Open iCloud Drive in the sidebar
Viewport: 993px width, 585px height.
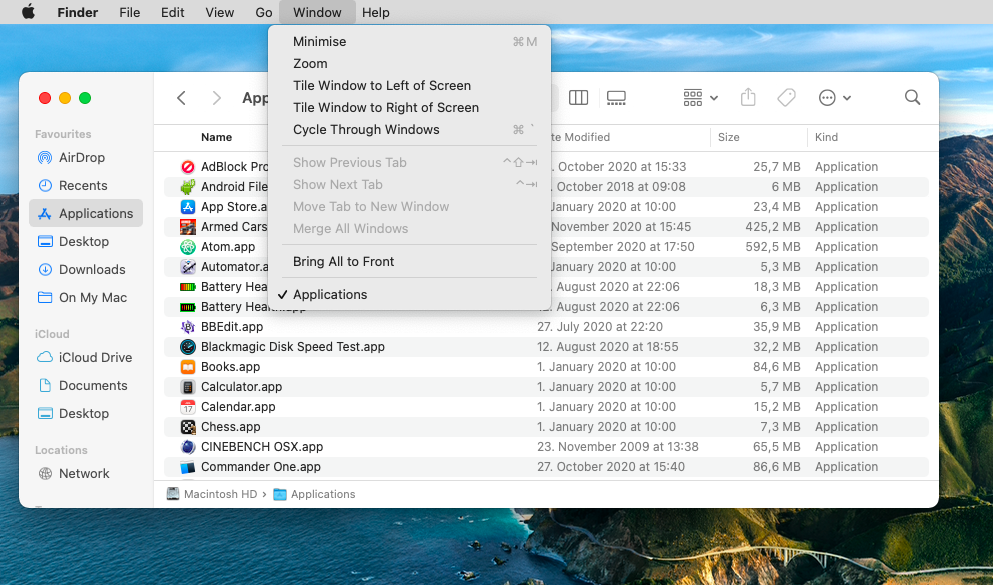tap(85, 358)
